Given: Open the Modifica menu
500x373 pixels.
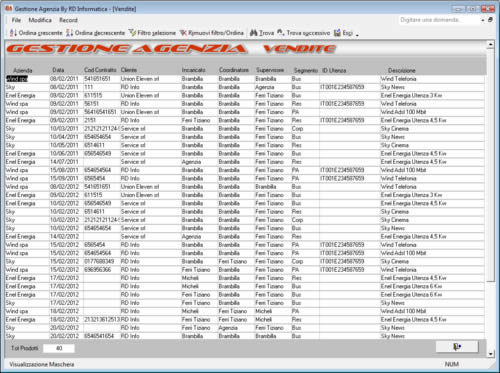Looking at the screenshot, I should click(40, 20).
